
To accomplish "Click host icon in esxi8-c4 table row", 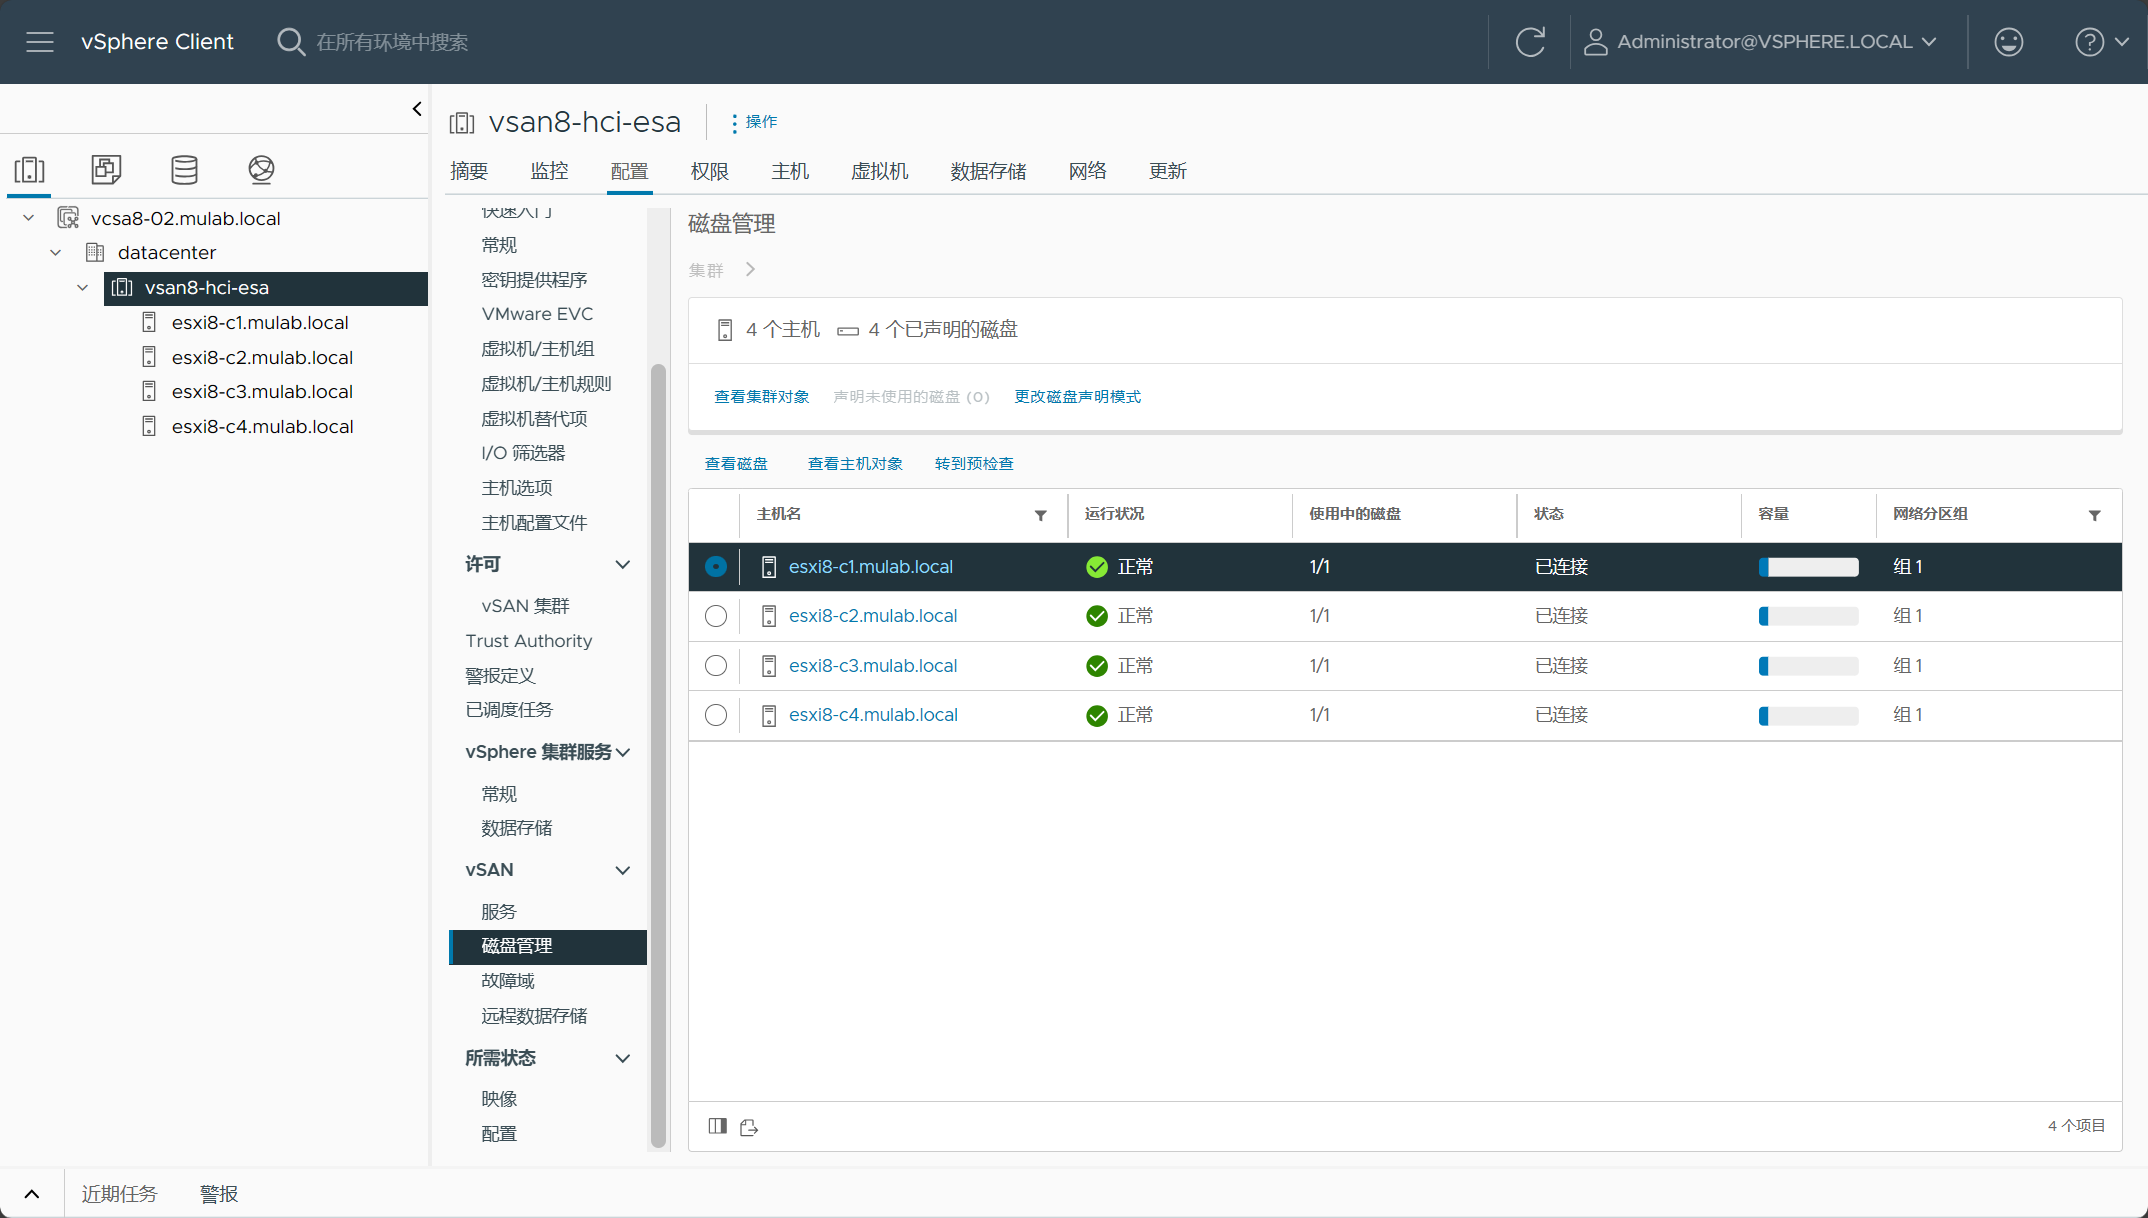I will coord(769,715).
